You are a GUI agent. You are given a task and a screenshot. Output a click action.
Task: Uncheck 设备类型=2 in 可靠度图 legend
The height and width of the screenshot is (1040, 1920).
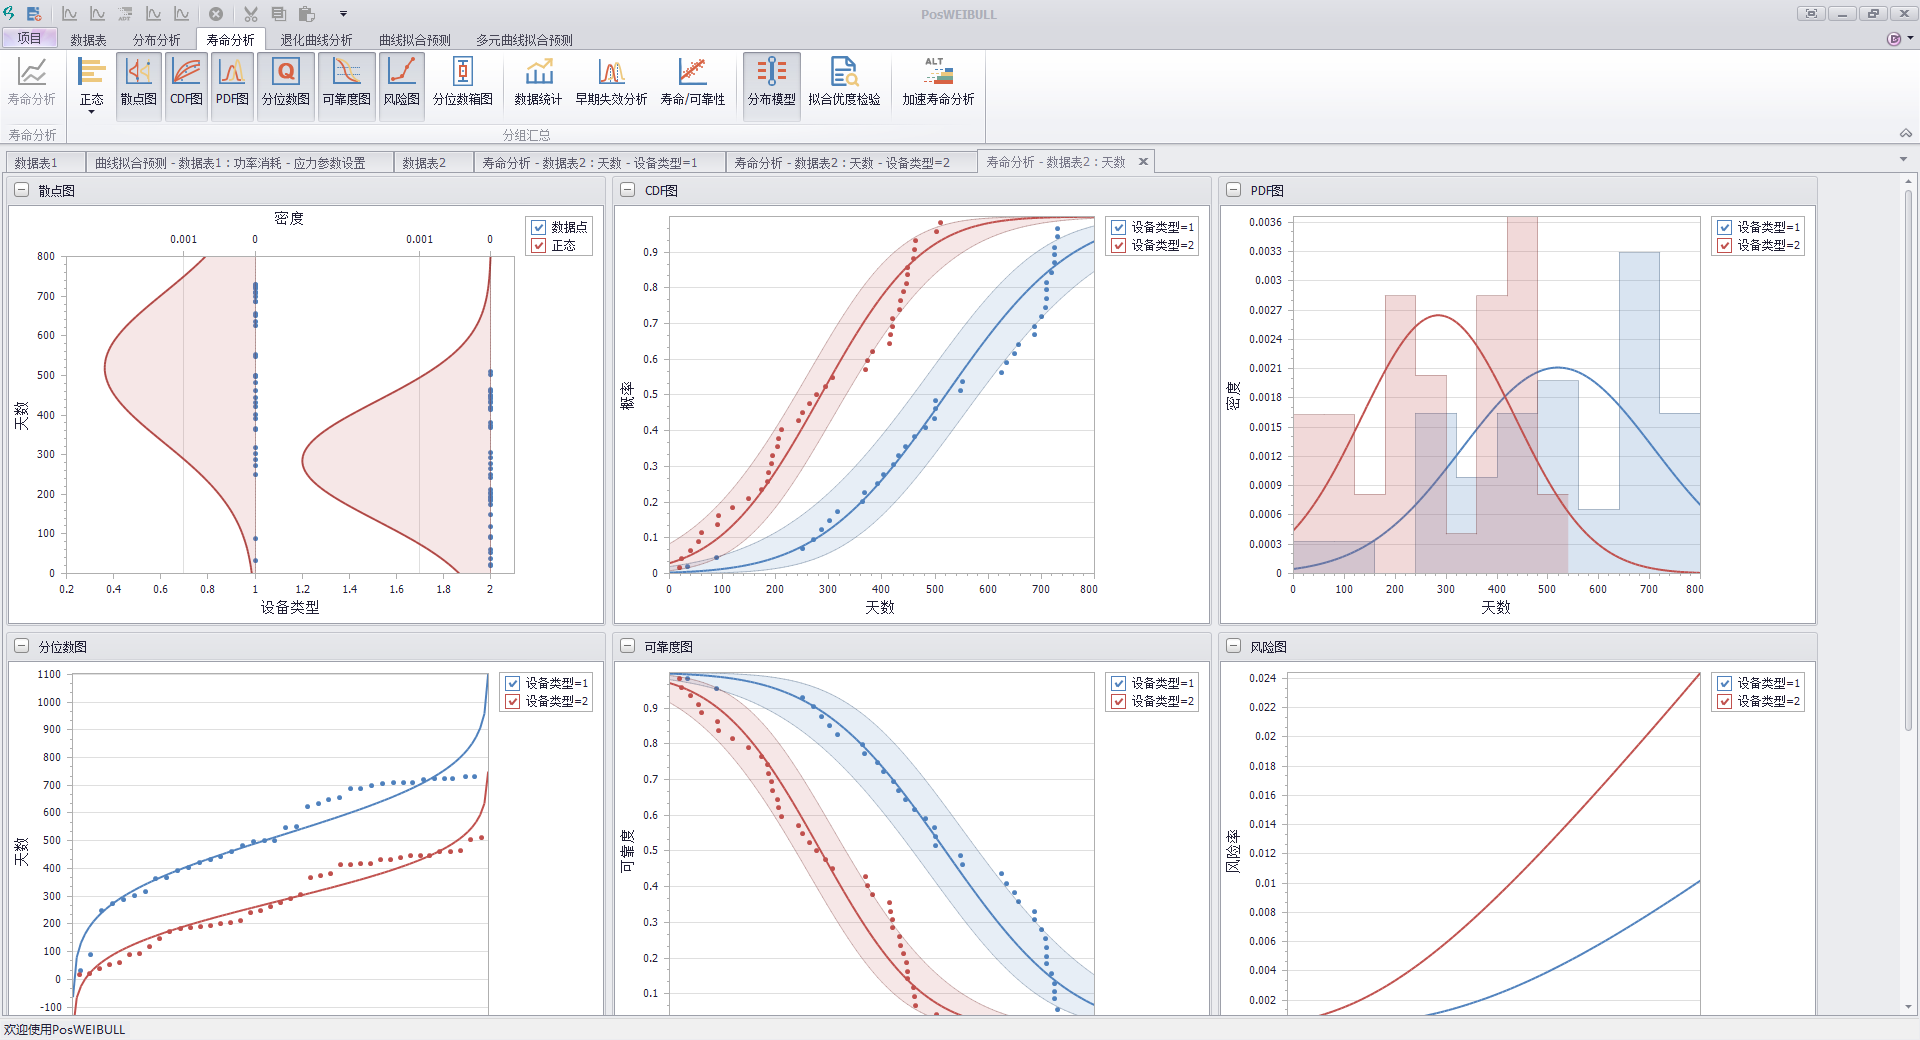[x=1119, y=701]
